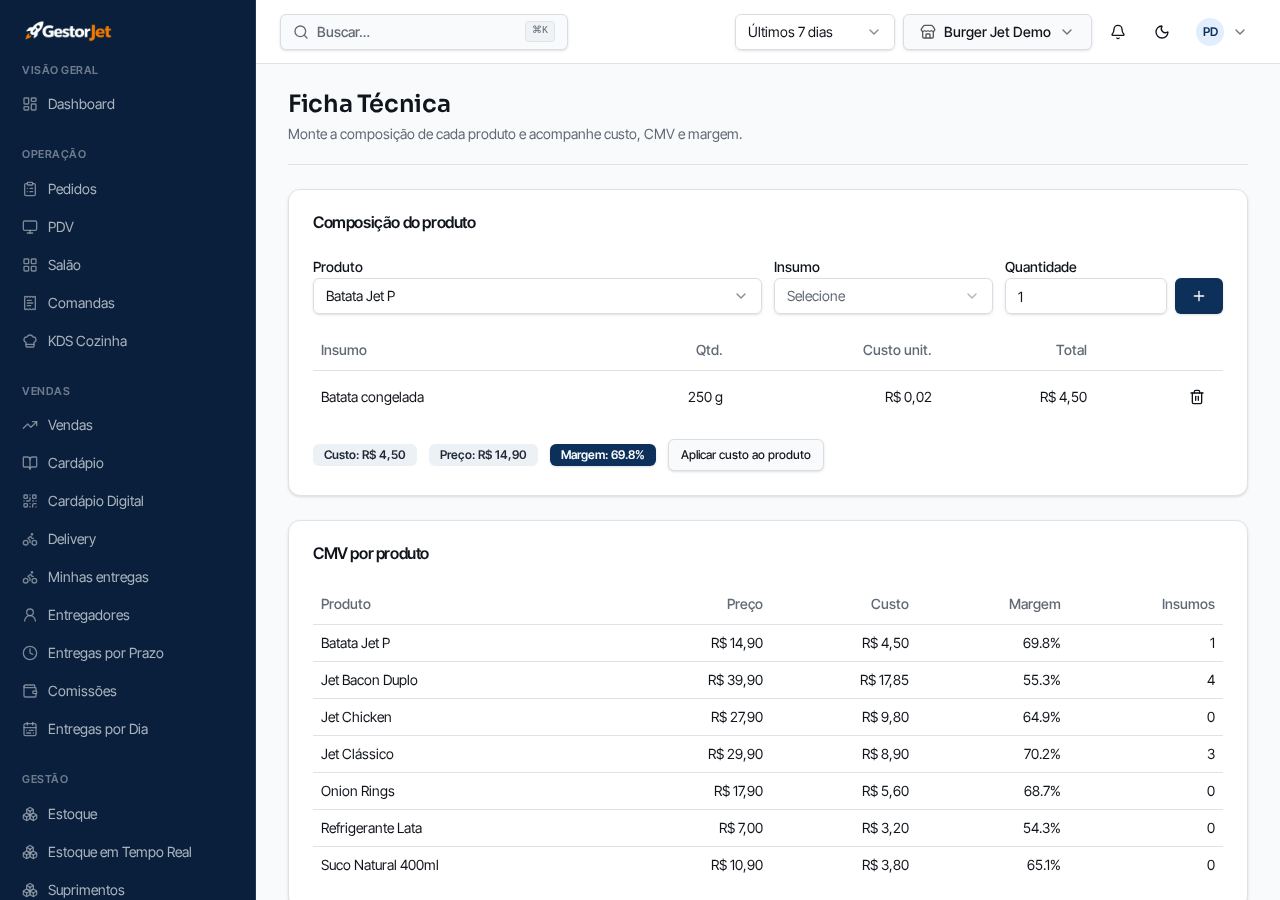This screenshot has width=1280, height=900.
Task: Open notifications bell
Action: [x=1118, y=32]
